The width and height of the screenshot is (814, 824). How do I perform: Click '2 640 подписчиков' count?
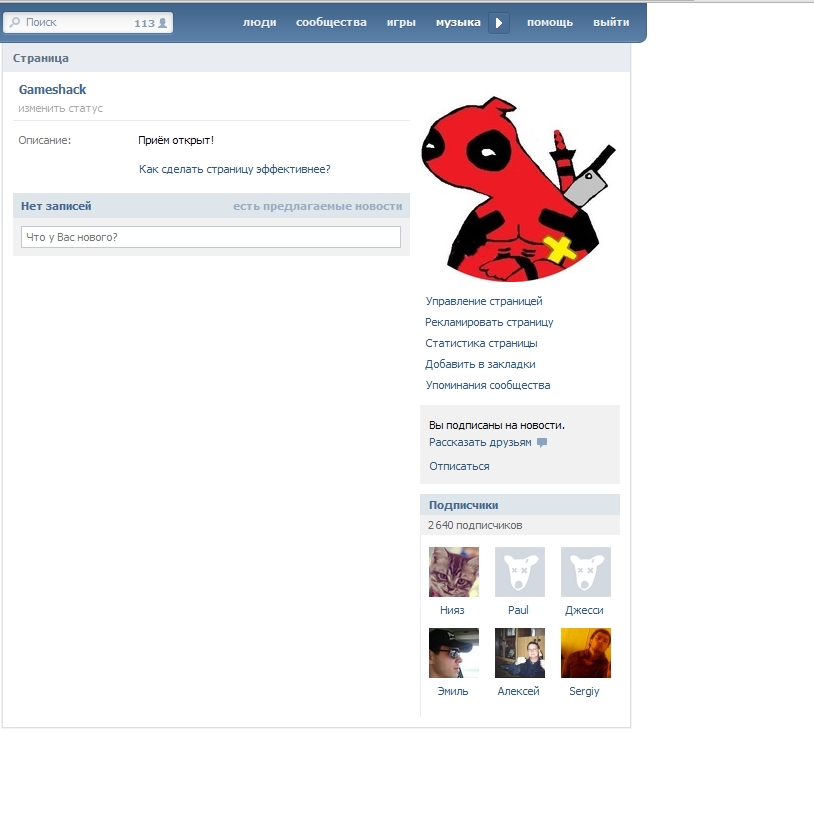(x=475, y=525)
